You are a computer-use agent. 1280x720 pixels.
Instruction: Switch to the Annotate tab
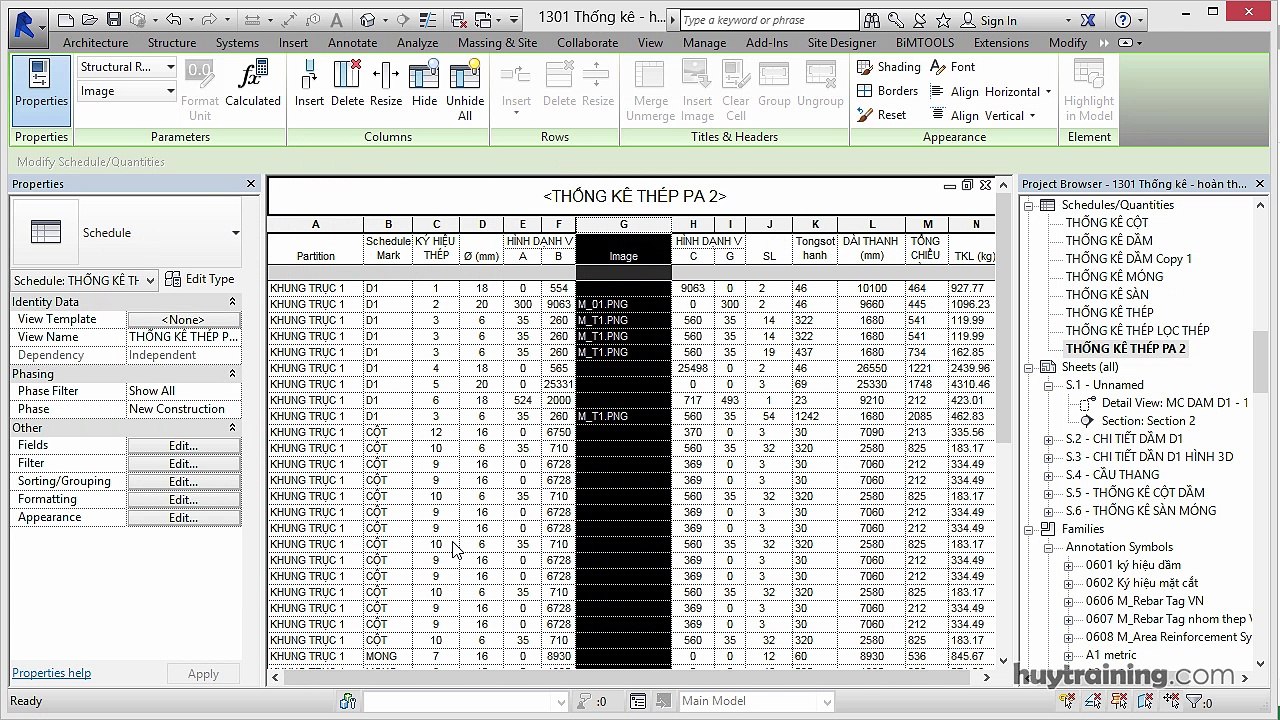pos(352,43)
